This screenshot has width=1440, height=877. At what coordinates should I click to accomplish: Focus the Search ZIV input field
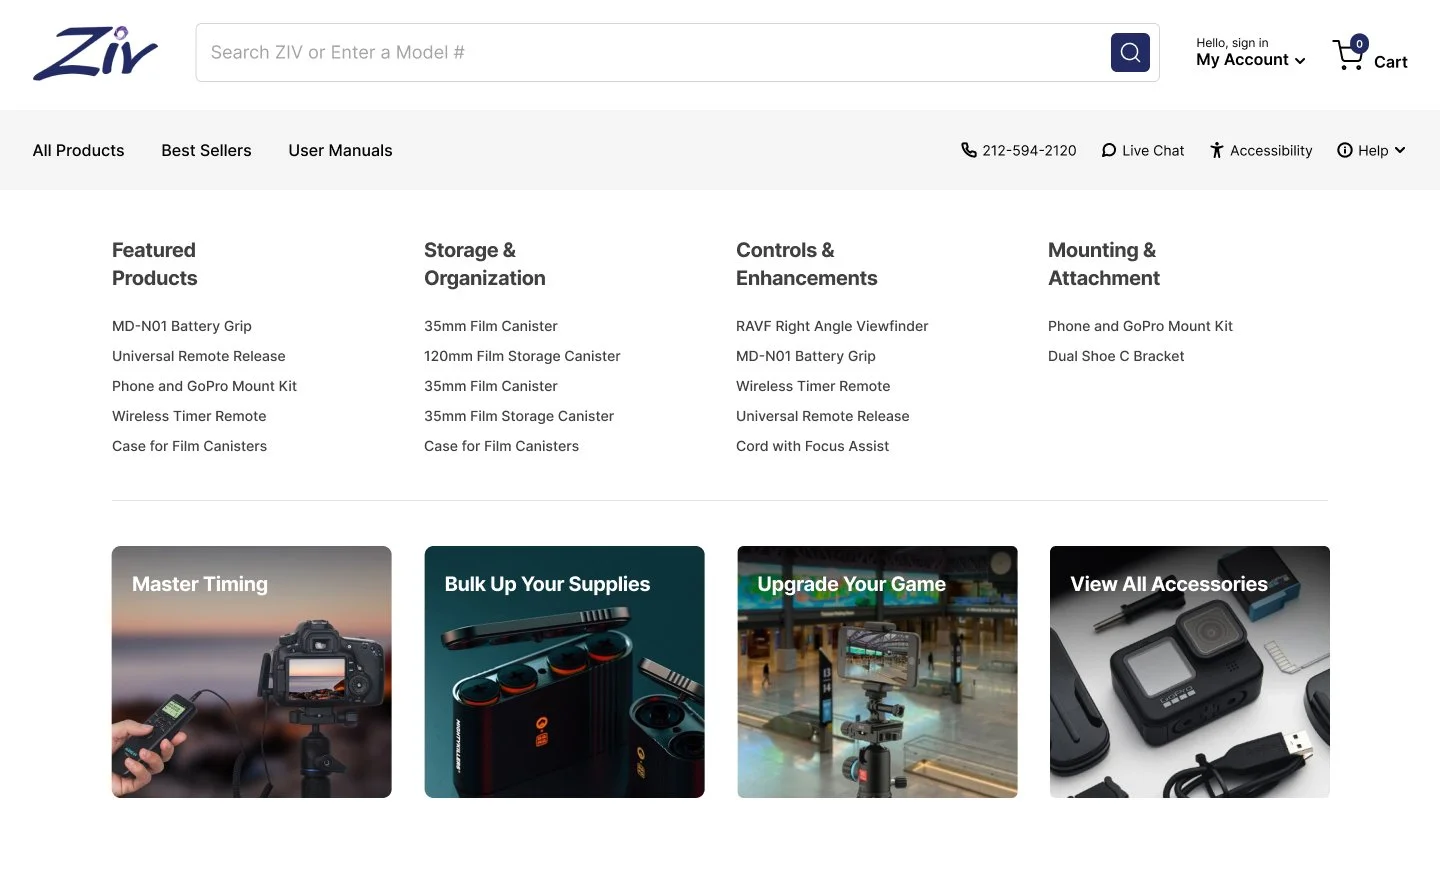point(652,53)
